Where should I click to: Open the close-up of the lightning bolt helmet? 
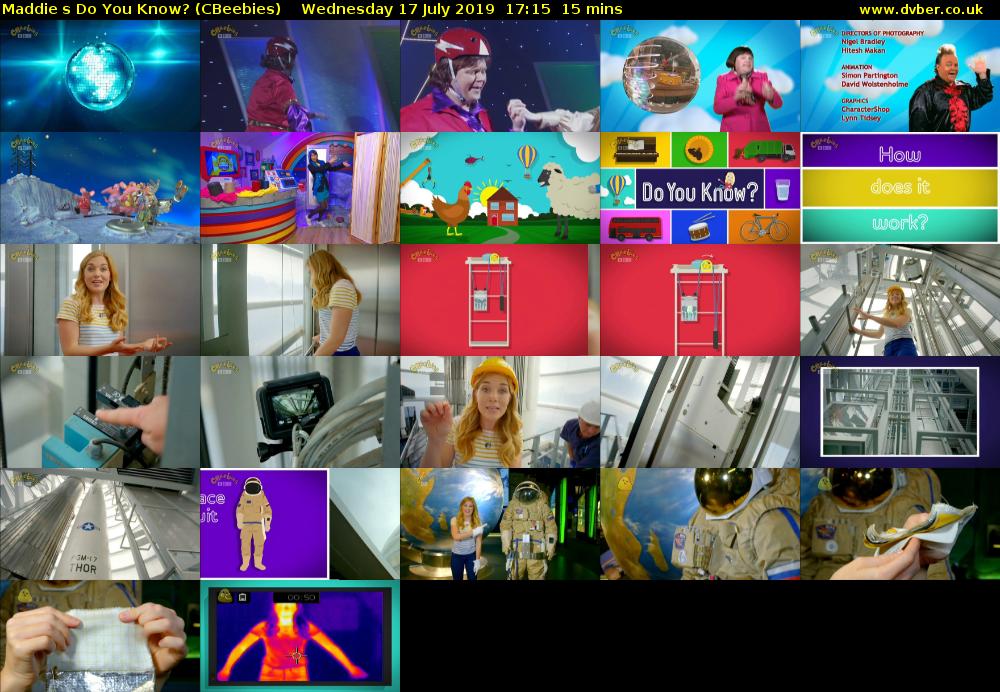(x=500, y=75)
